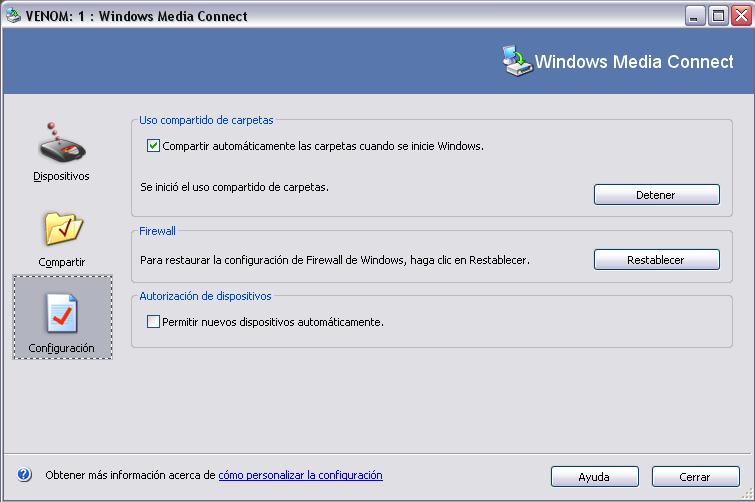Click the Restablecer firewall button
The height and width of the screenshot is (502, 755).
click(x=656, y=259)
